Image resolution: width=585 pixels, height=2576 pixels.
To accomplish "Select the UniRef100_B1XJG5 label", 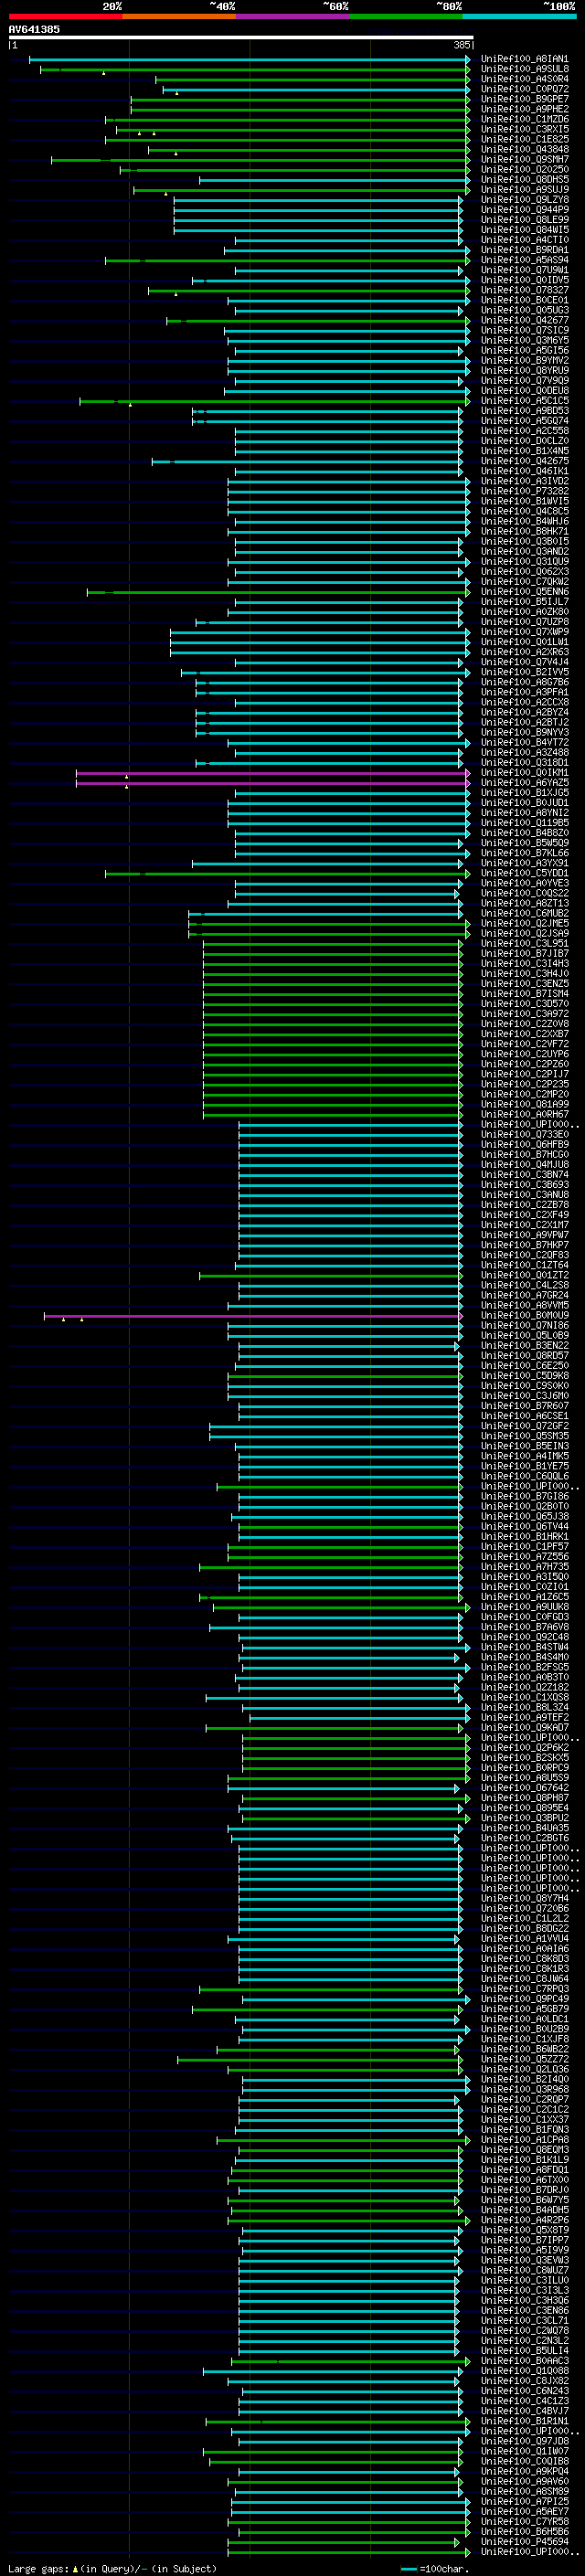I will 524,792.
